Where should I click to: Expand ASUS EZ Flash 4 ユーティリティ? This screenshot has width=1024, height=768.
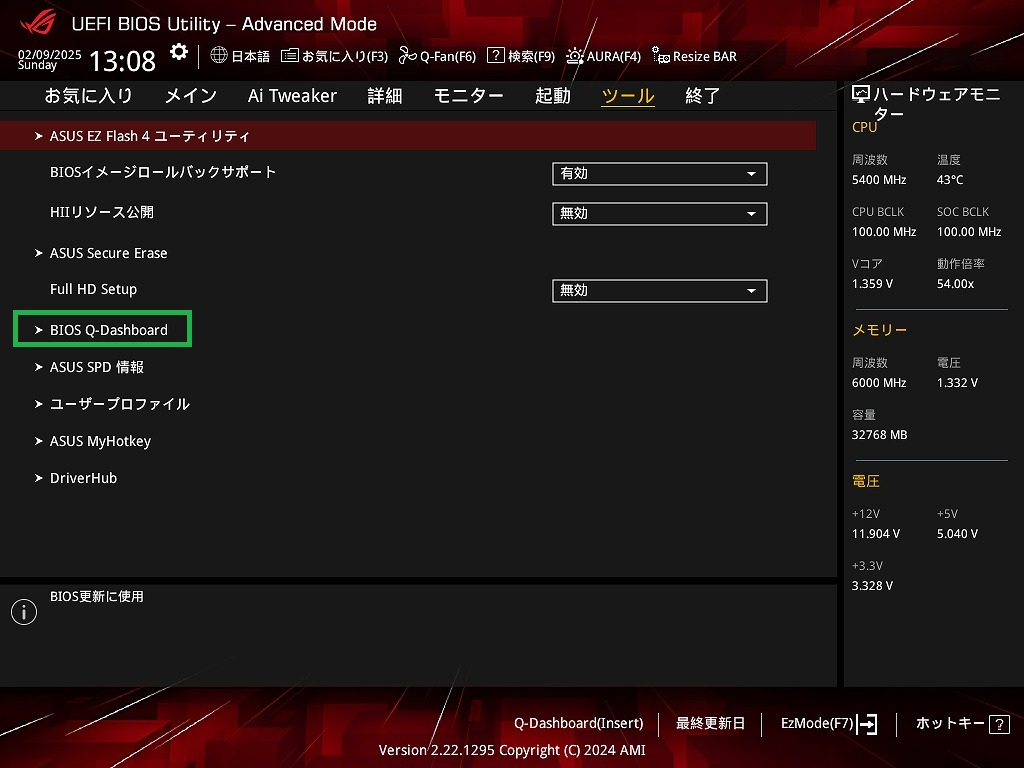tap(408, 136)
